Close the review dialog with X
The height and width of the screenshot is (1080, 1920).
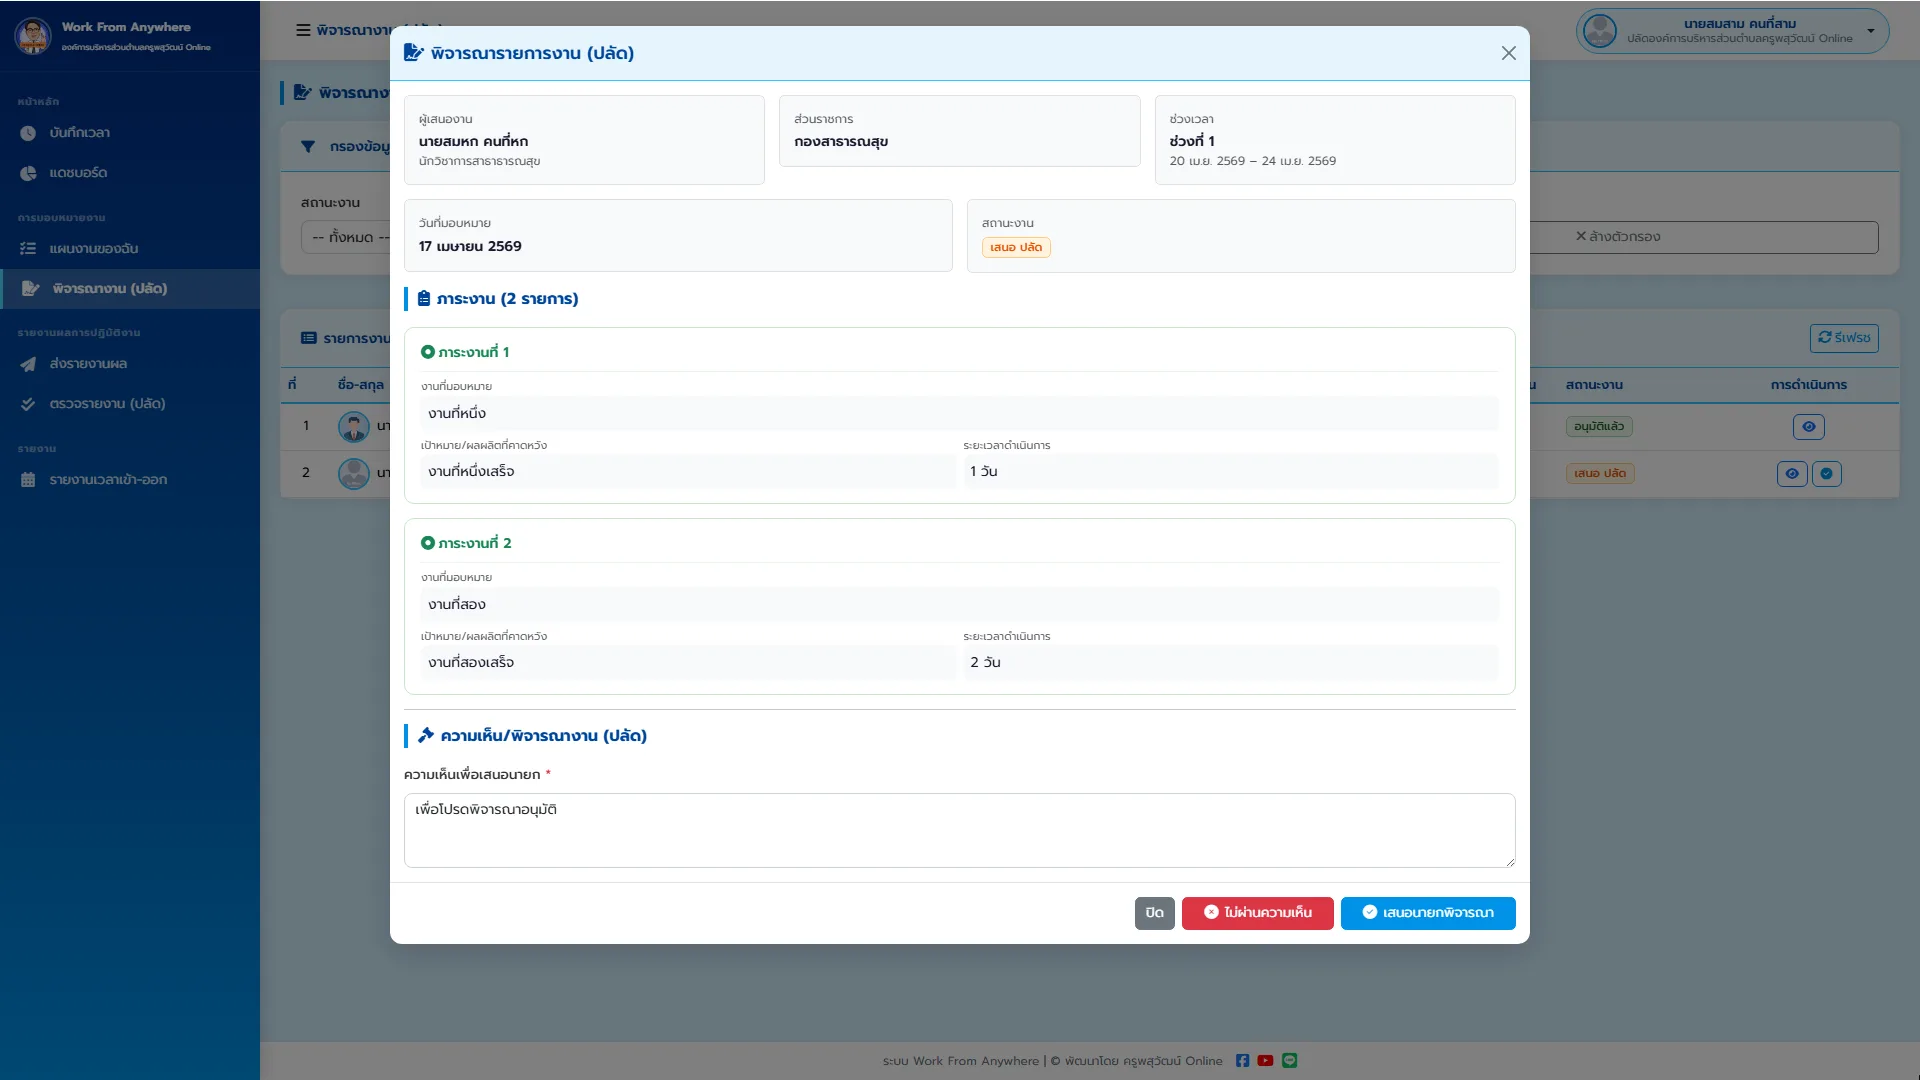[1508, 53]
